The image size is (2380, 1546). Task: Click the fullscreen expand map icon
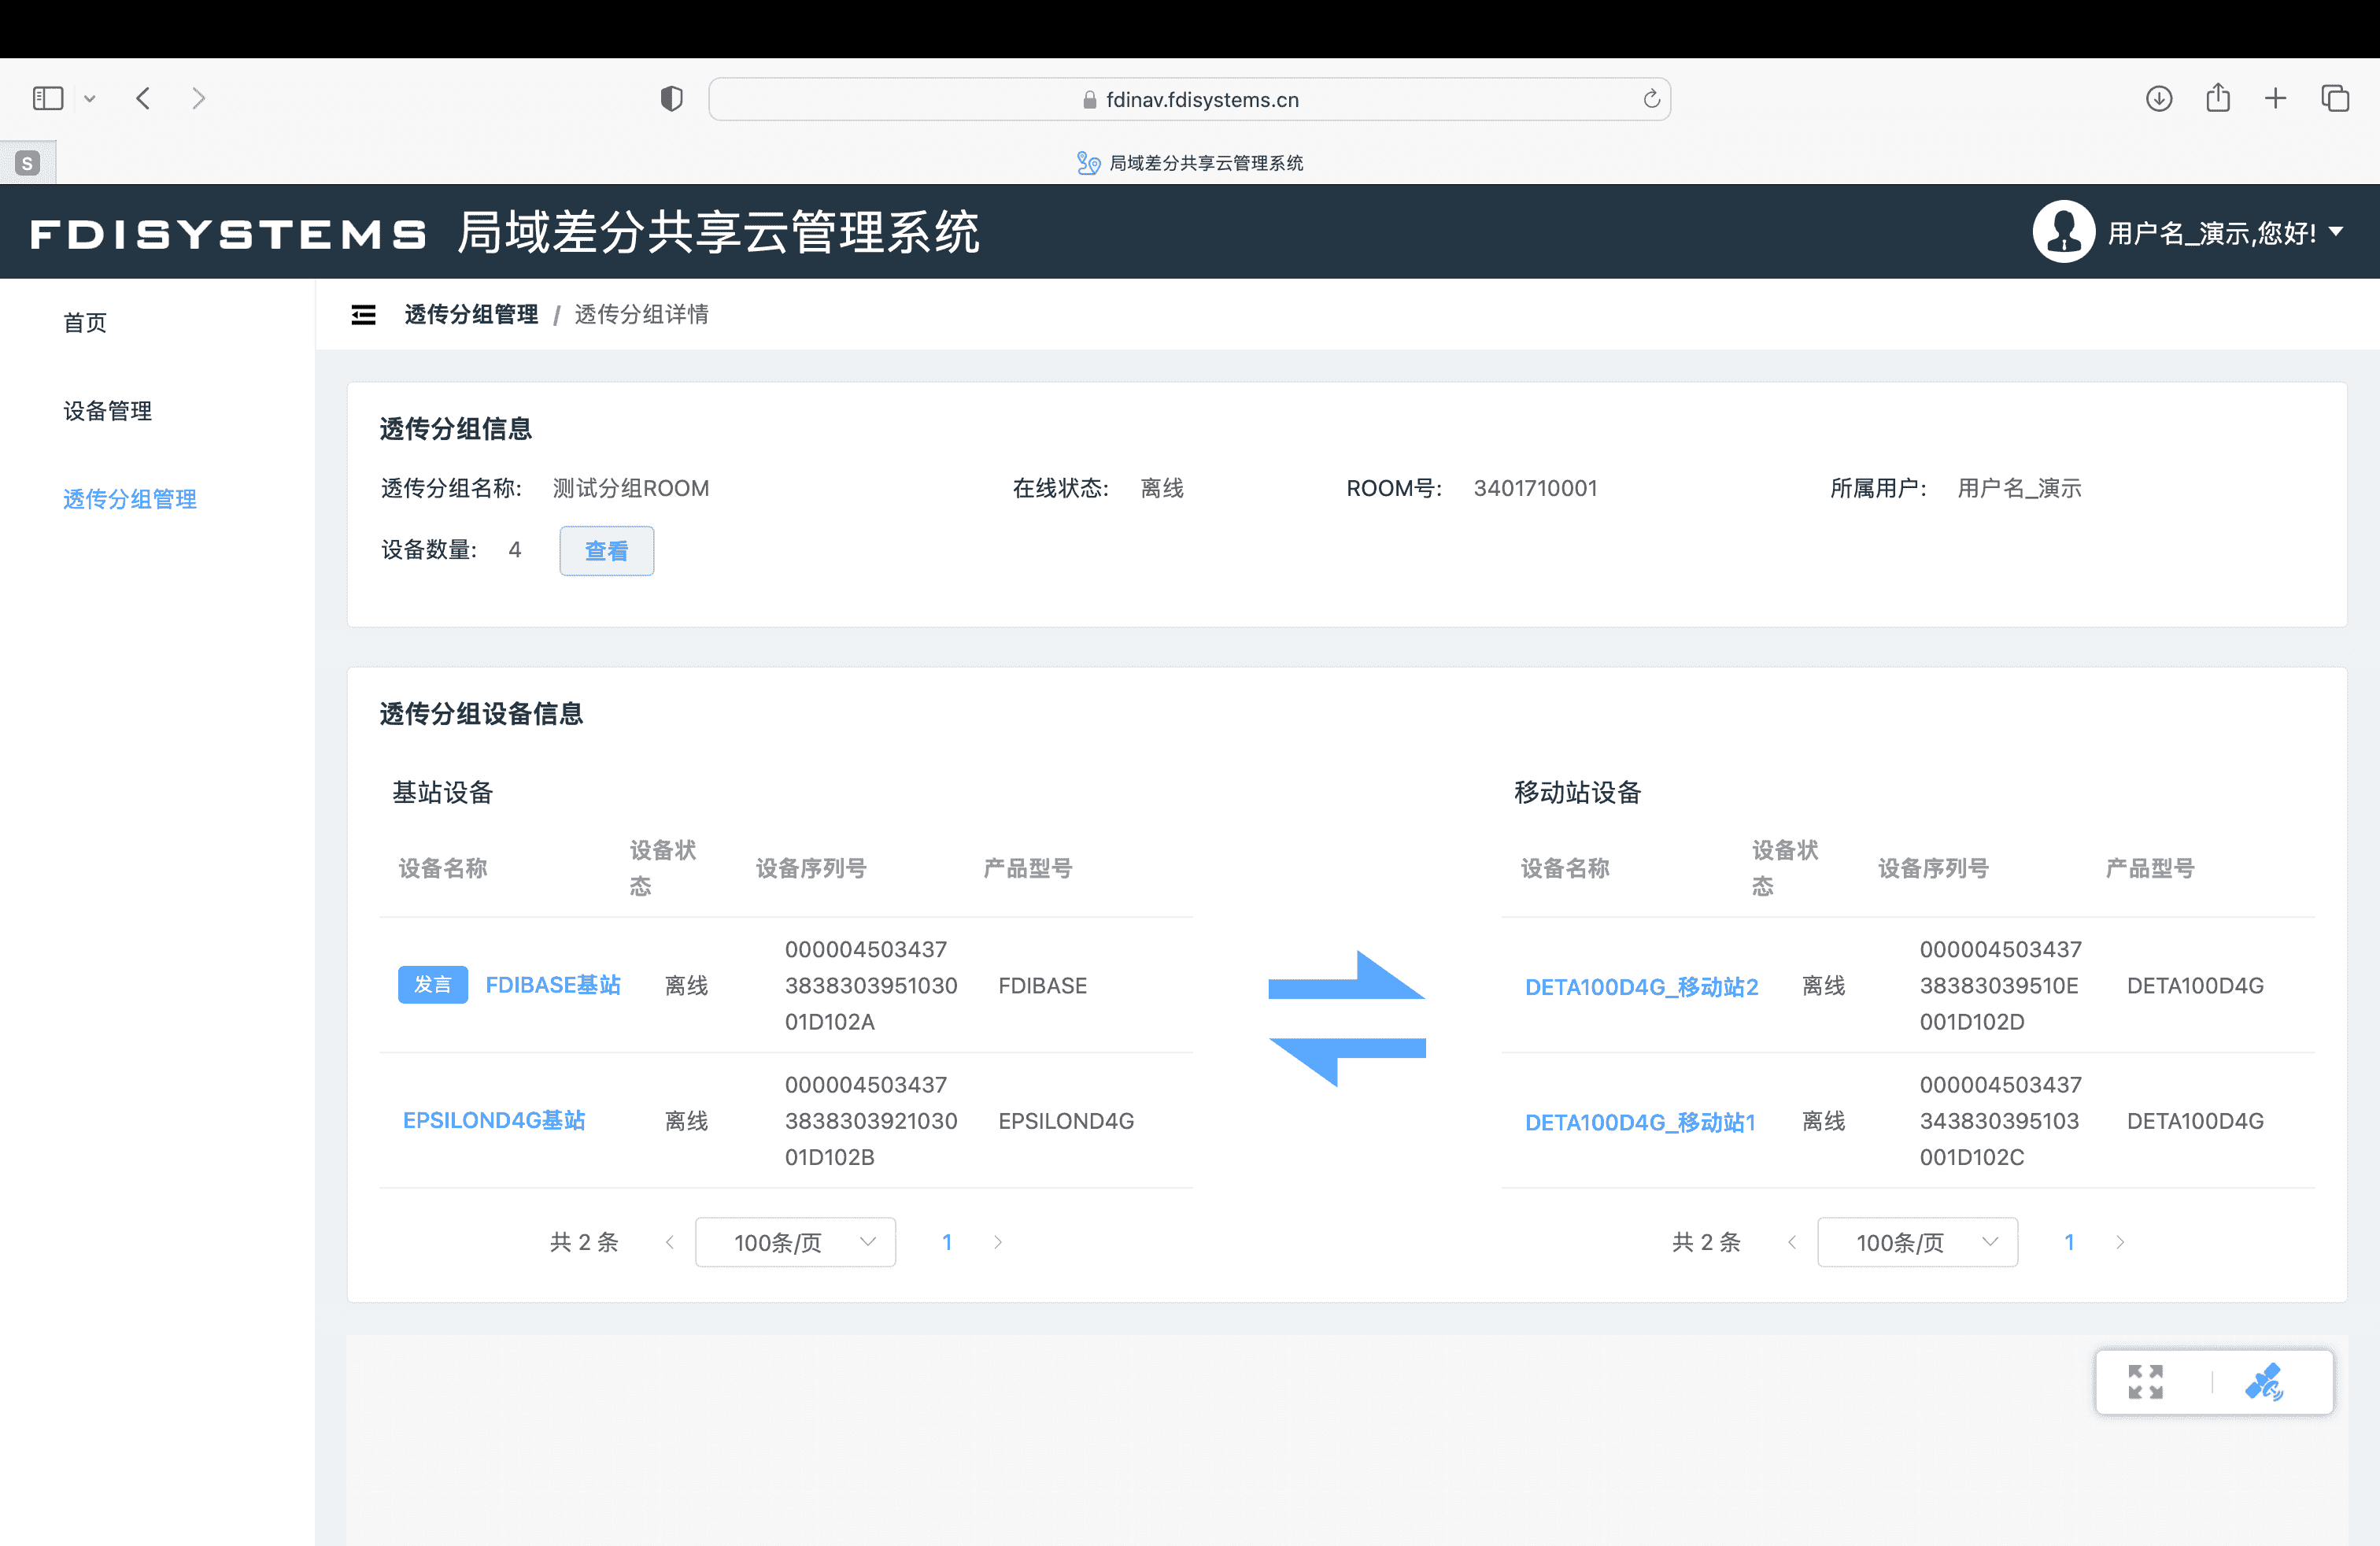(2145, 1382)
